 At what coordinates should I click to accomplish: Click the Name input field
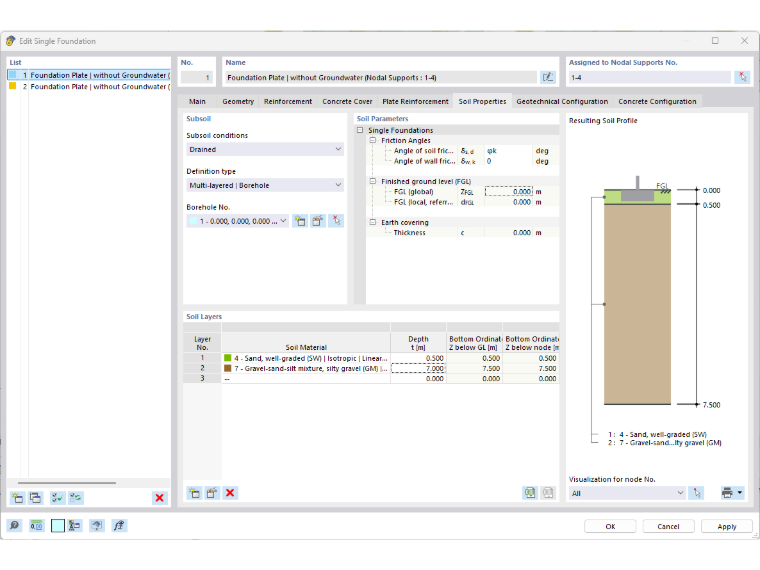(x=381, y=78)
